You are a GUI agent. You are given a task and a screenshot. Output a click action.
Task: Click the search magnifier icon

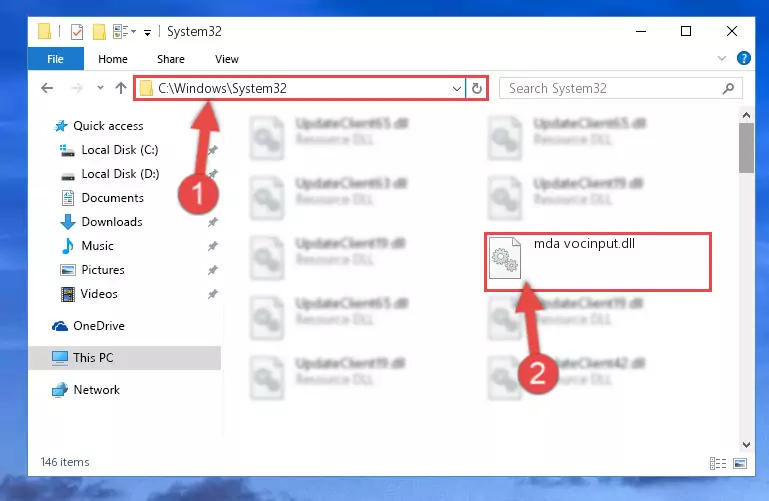(728, 89)
